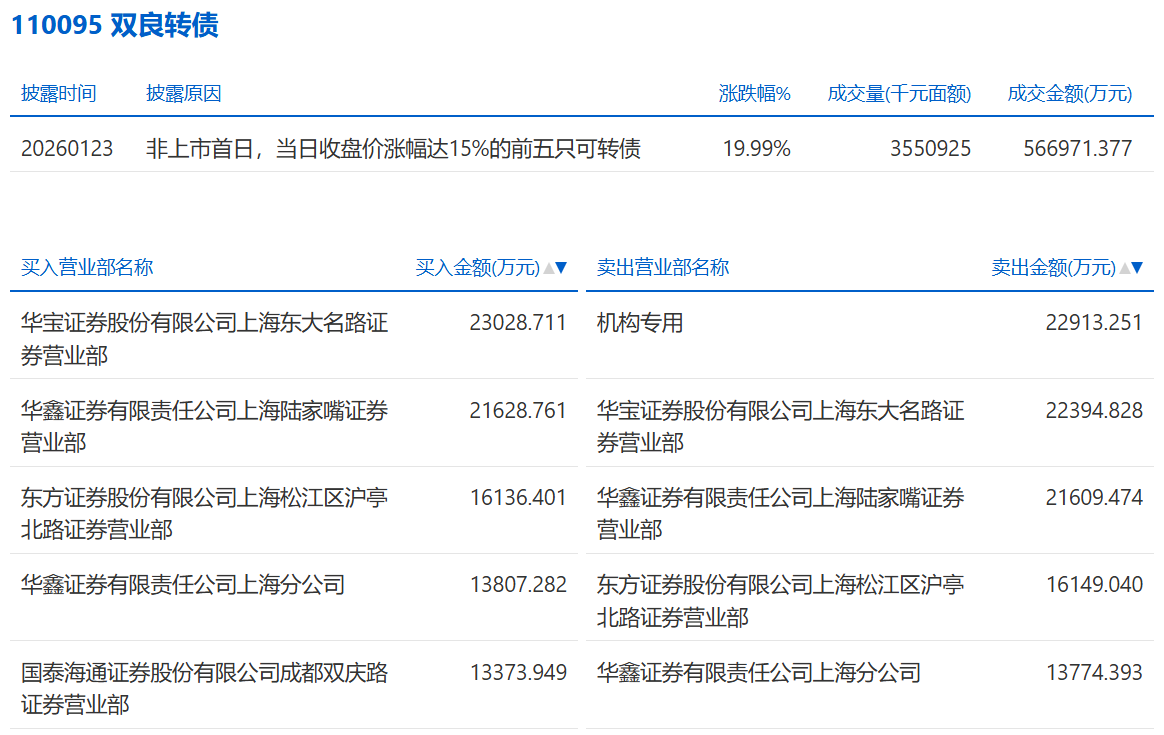Select buy amount 13373.949
The height and width of the screenshot is (735, 1164).
(518, 673)
